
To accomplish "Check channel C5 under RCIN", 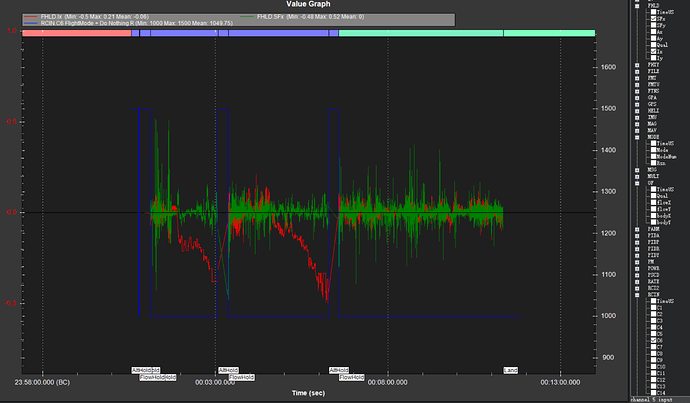I will pos(653,334).
